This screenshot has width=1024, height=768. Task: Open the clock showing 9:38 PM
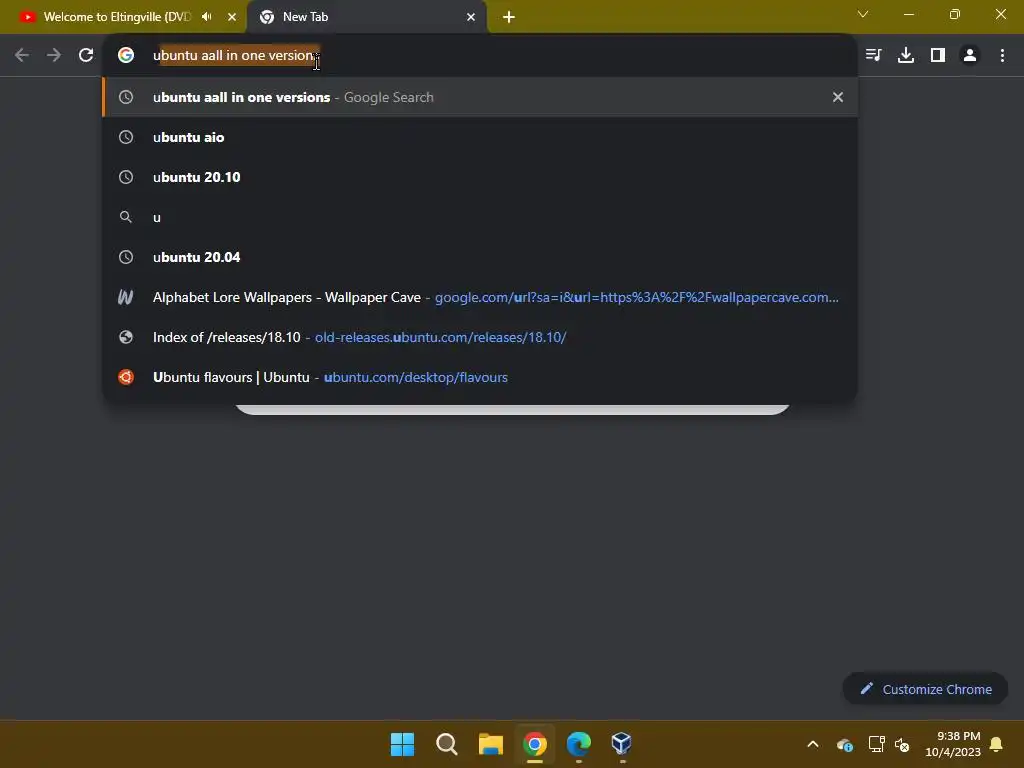pyautogui.click(x=953, y=744)
